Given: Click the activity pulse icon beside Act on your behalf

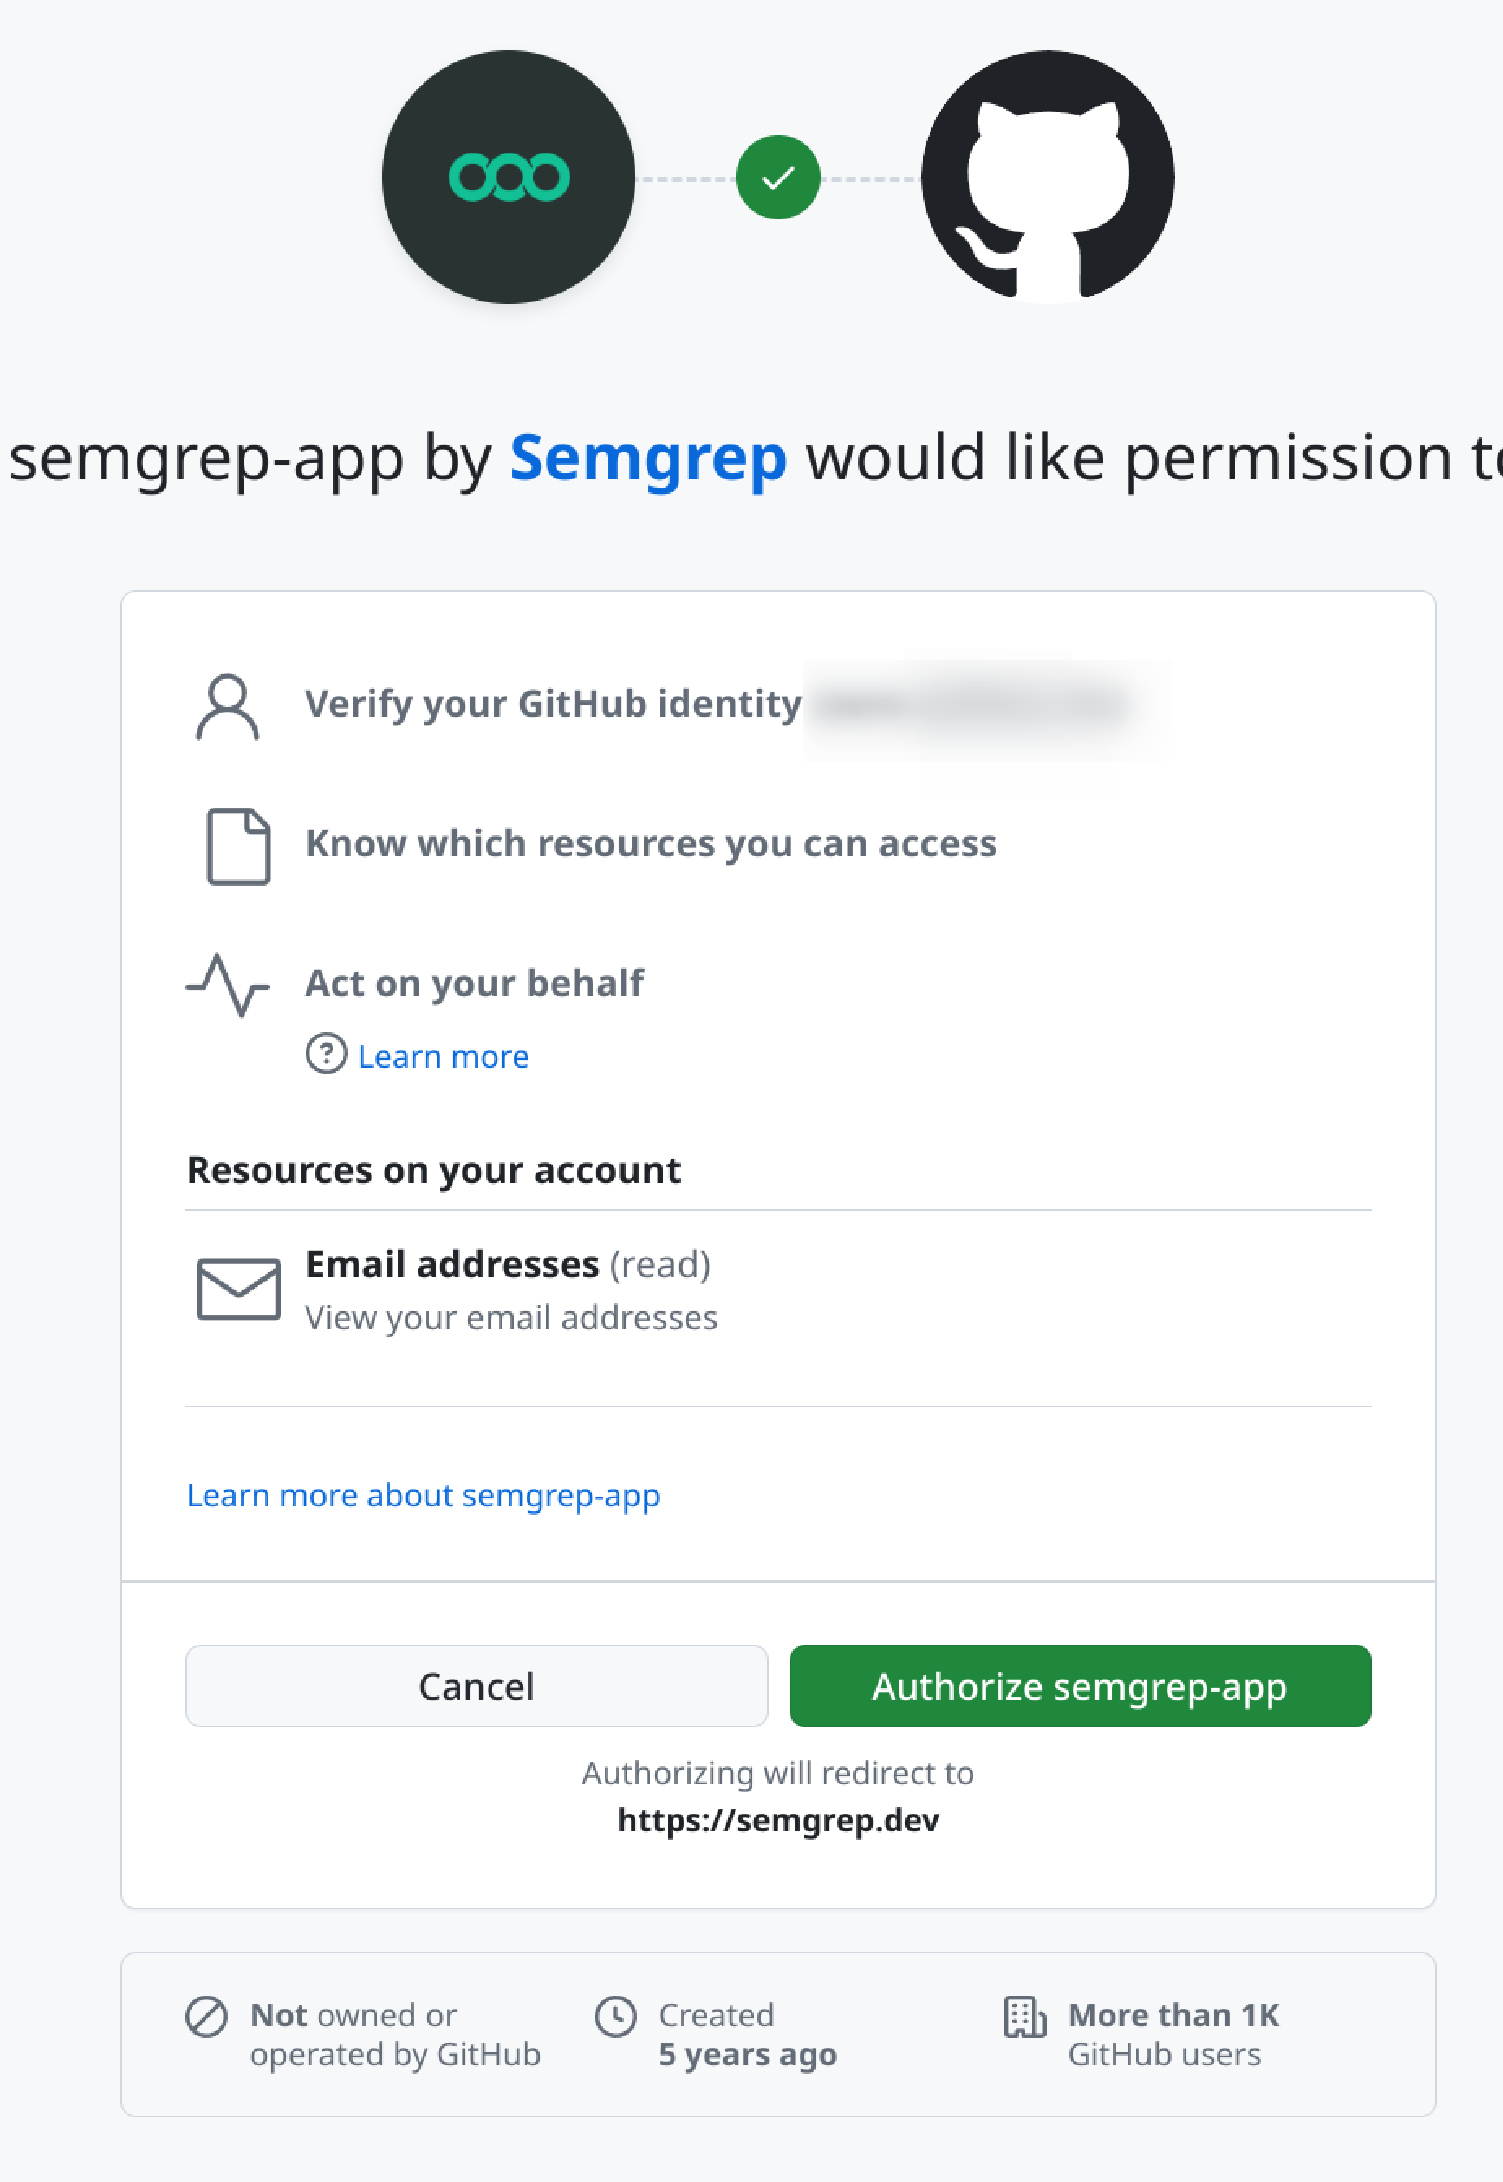Looking at the screenshot, I should tap(227, 985).
